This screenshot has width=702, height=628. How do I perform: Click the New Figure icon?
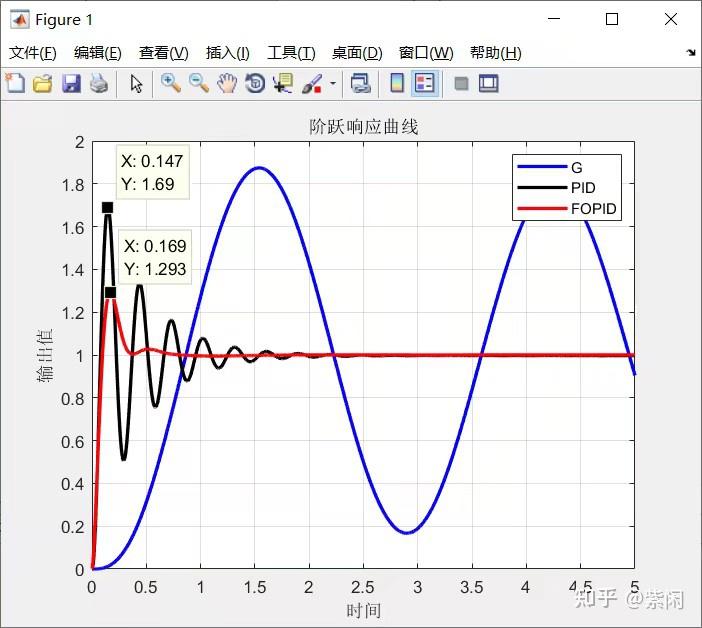click(x=15, y=83)
